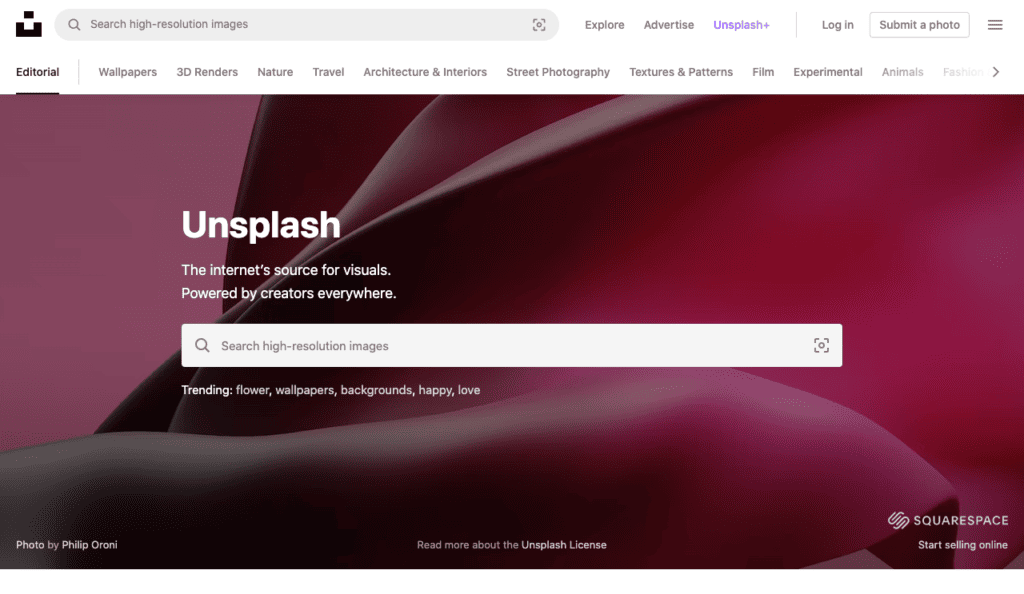Click Start selling online link

pos(963,544)
